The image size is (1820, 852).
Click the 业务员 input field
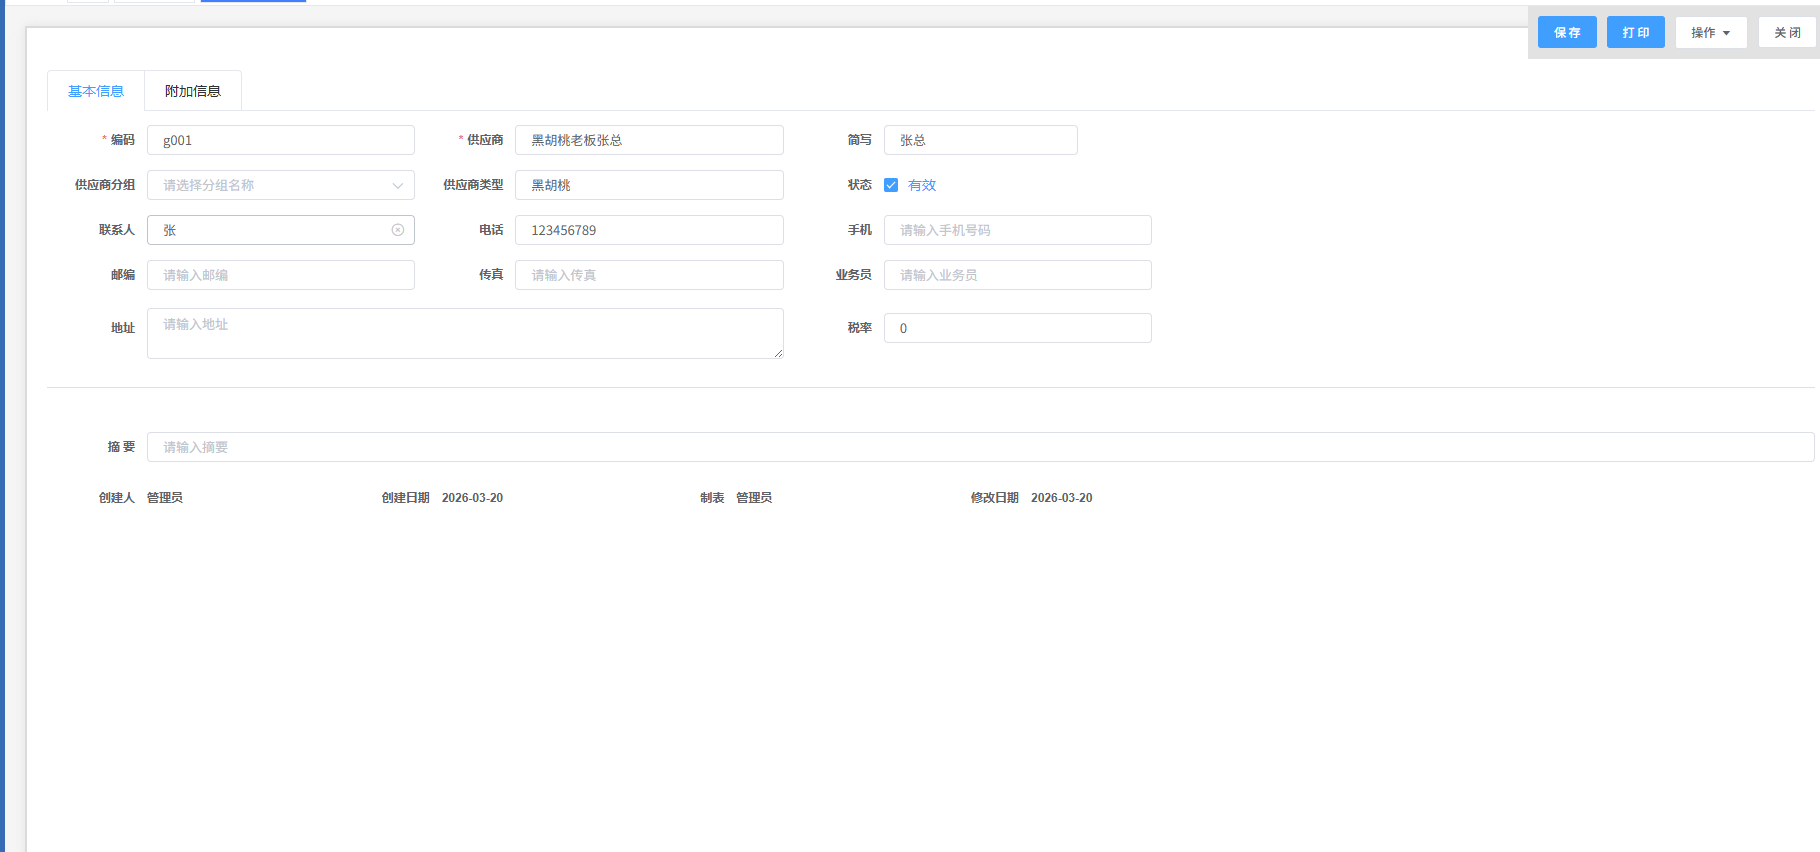tap(1017, 275)
